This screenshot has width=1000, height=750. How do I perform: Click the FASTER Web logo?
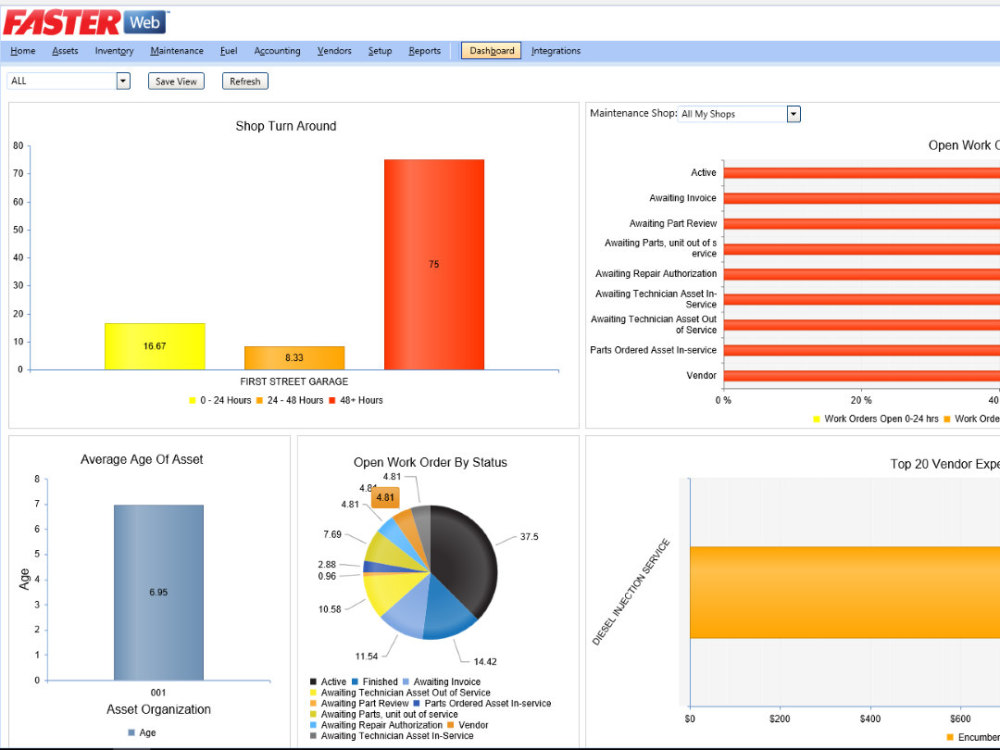click(85, 23)
